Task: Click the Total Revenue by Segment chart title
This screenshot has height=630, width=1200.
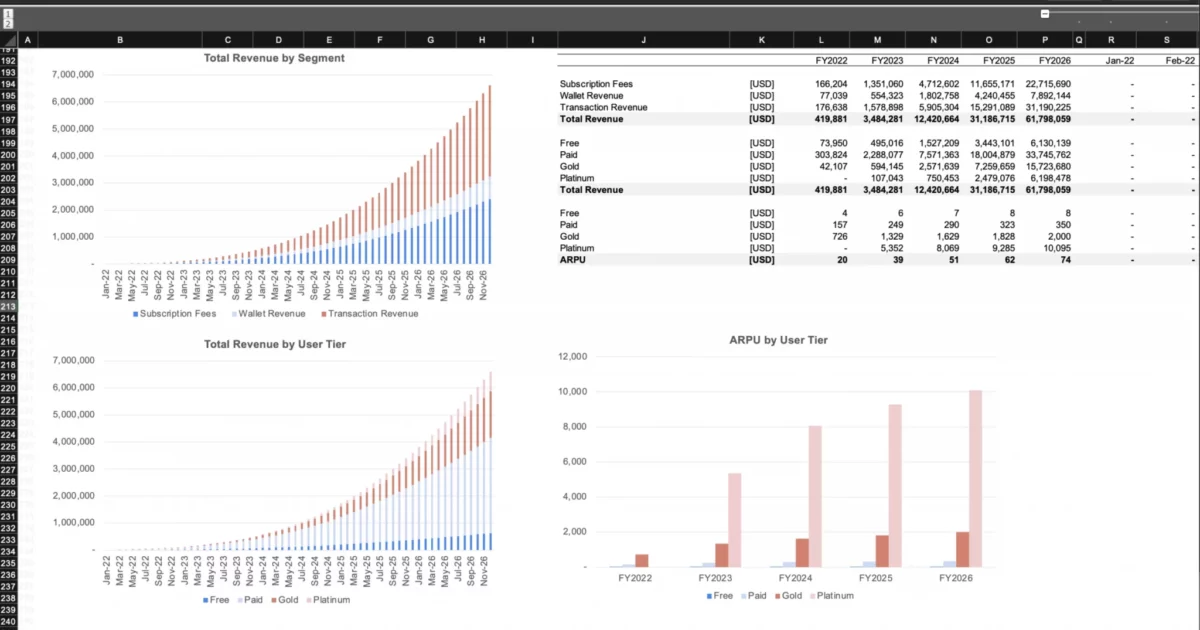Action: click(274, 58)
